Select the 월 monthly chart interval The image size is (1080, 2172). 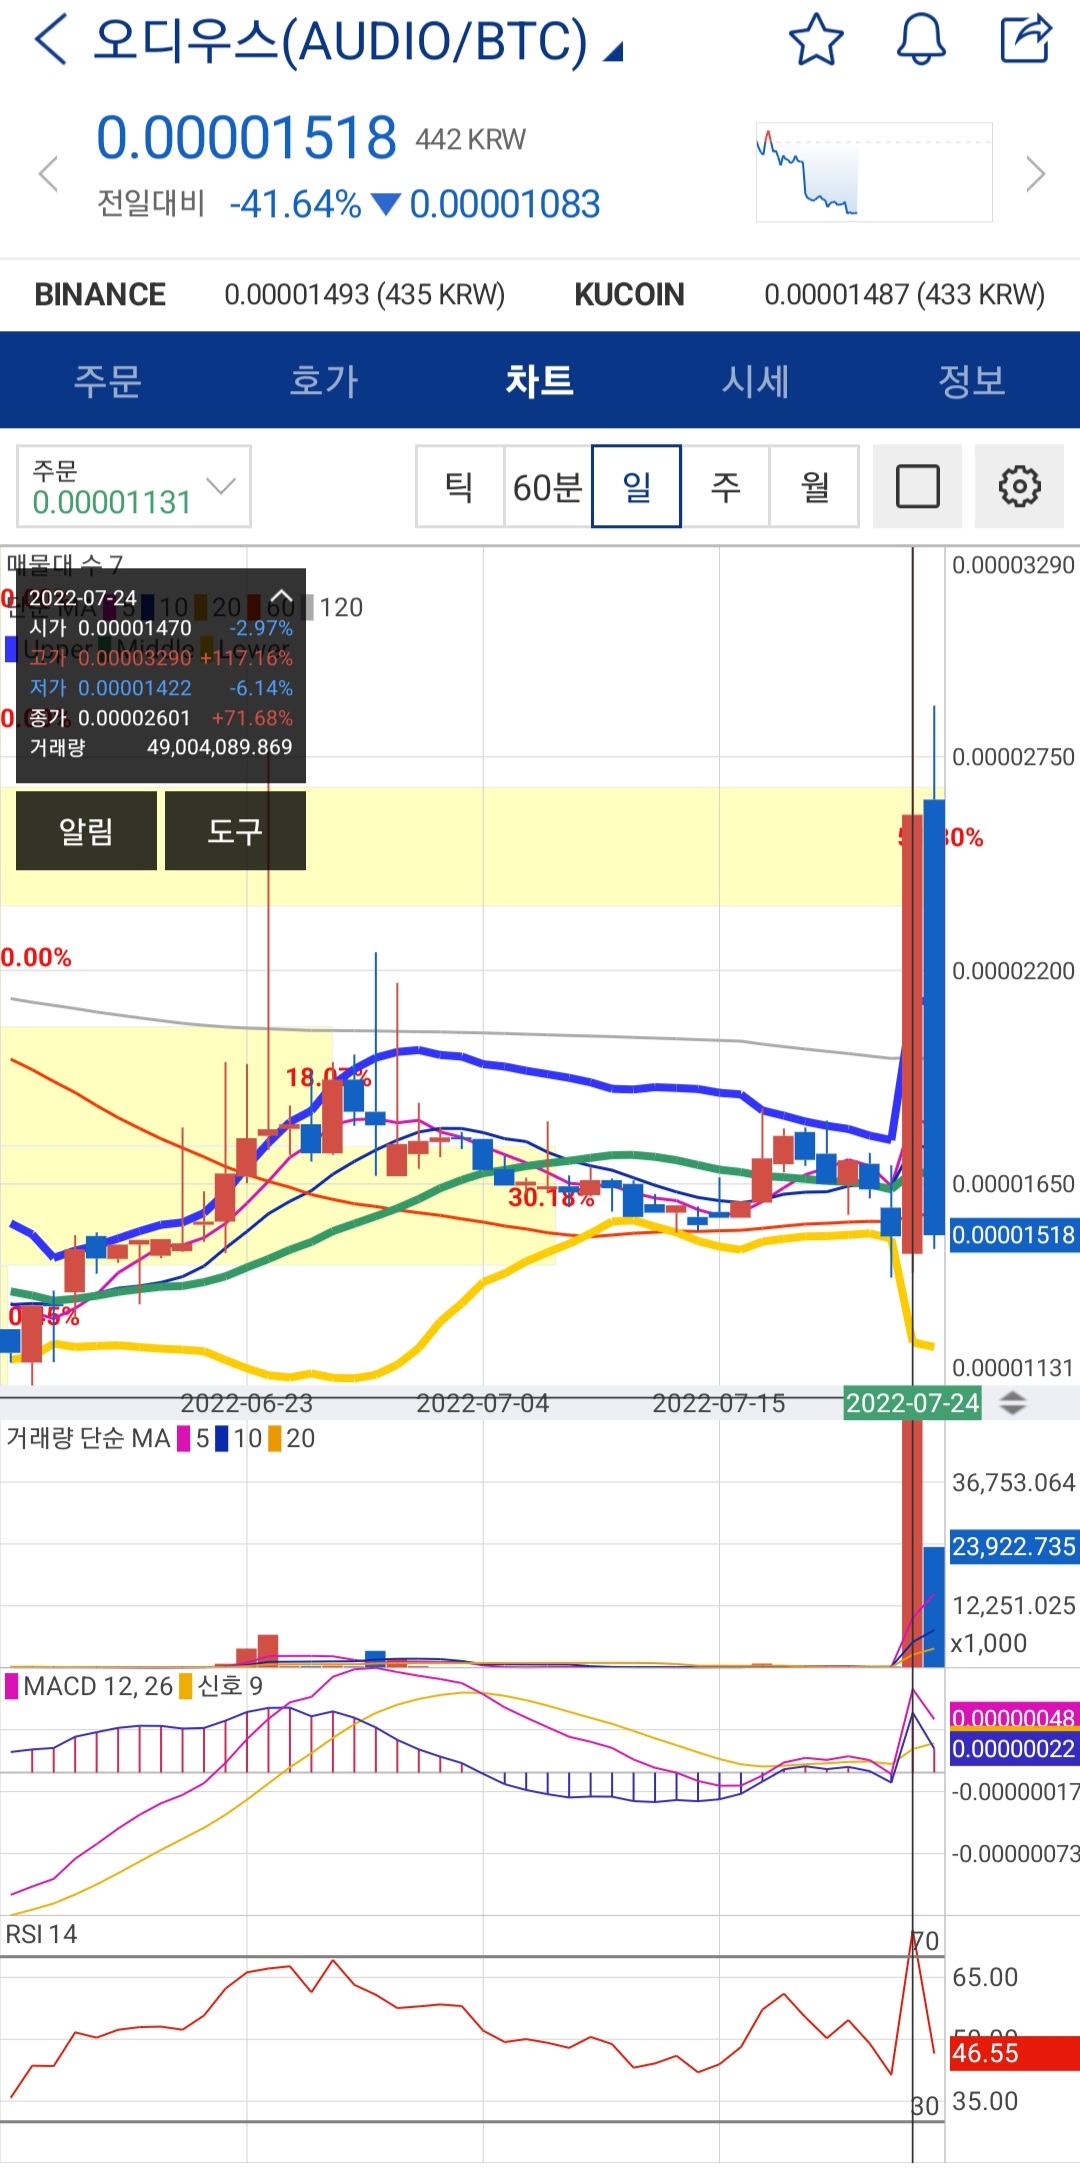pos(814,487)
